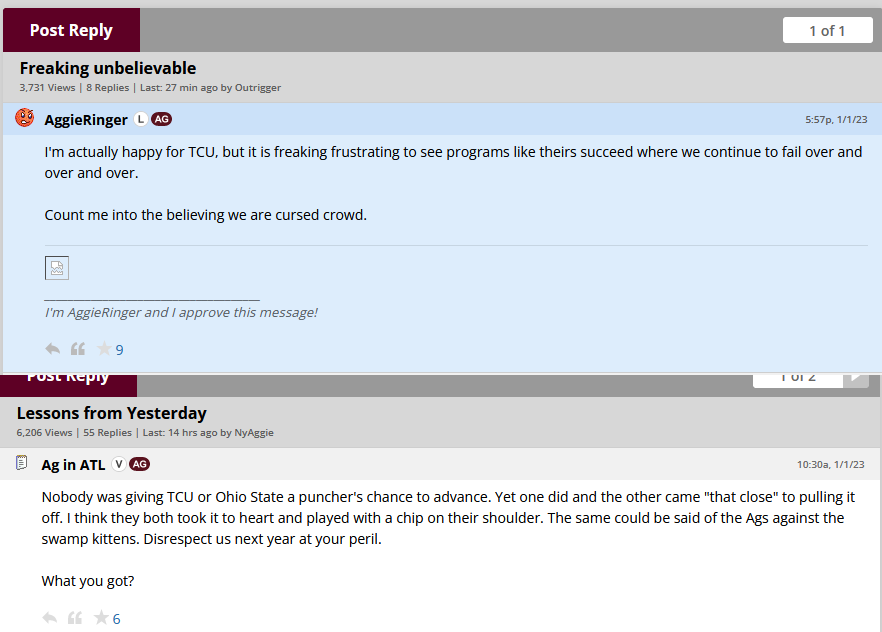This screenshot has height=632, width=882.
Task: Reply to Ag in ATL's post with arrow icon
Action: (50, 618)
